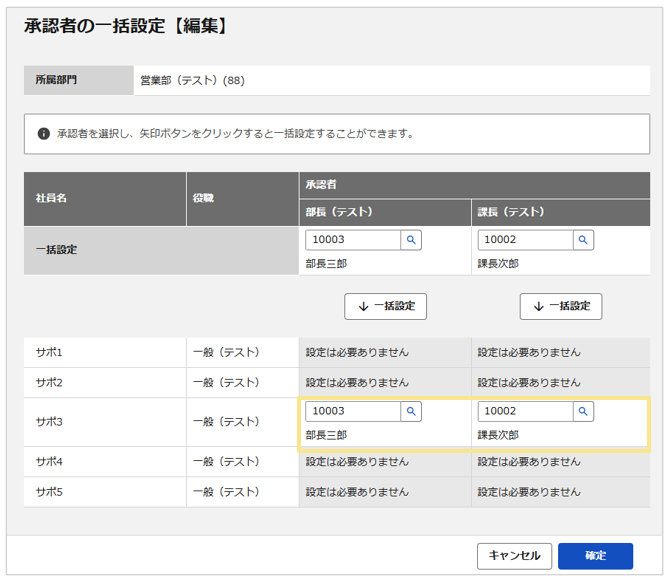Screen dimensions: 669x584
Task: Click the 承認者 header
Action: (321, 185)
